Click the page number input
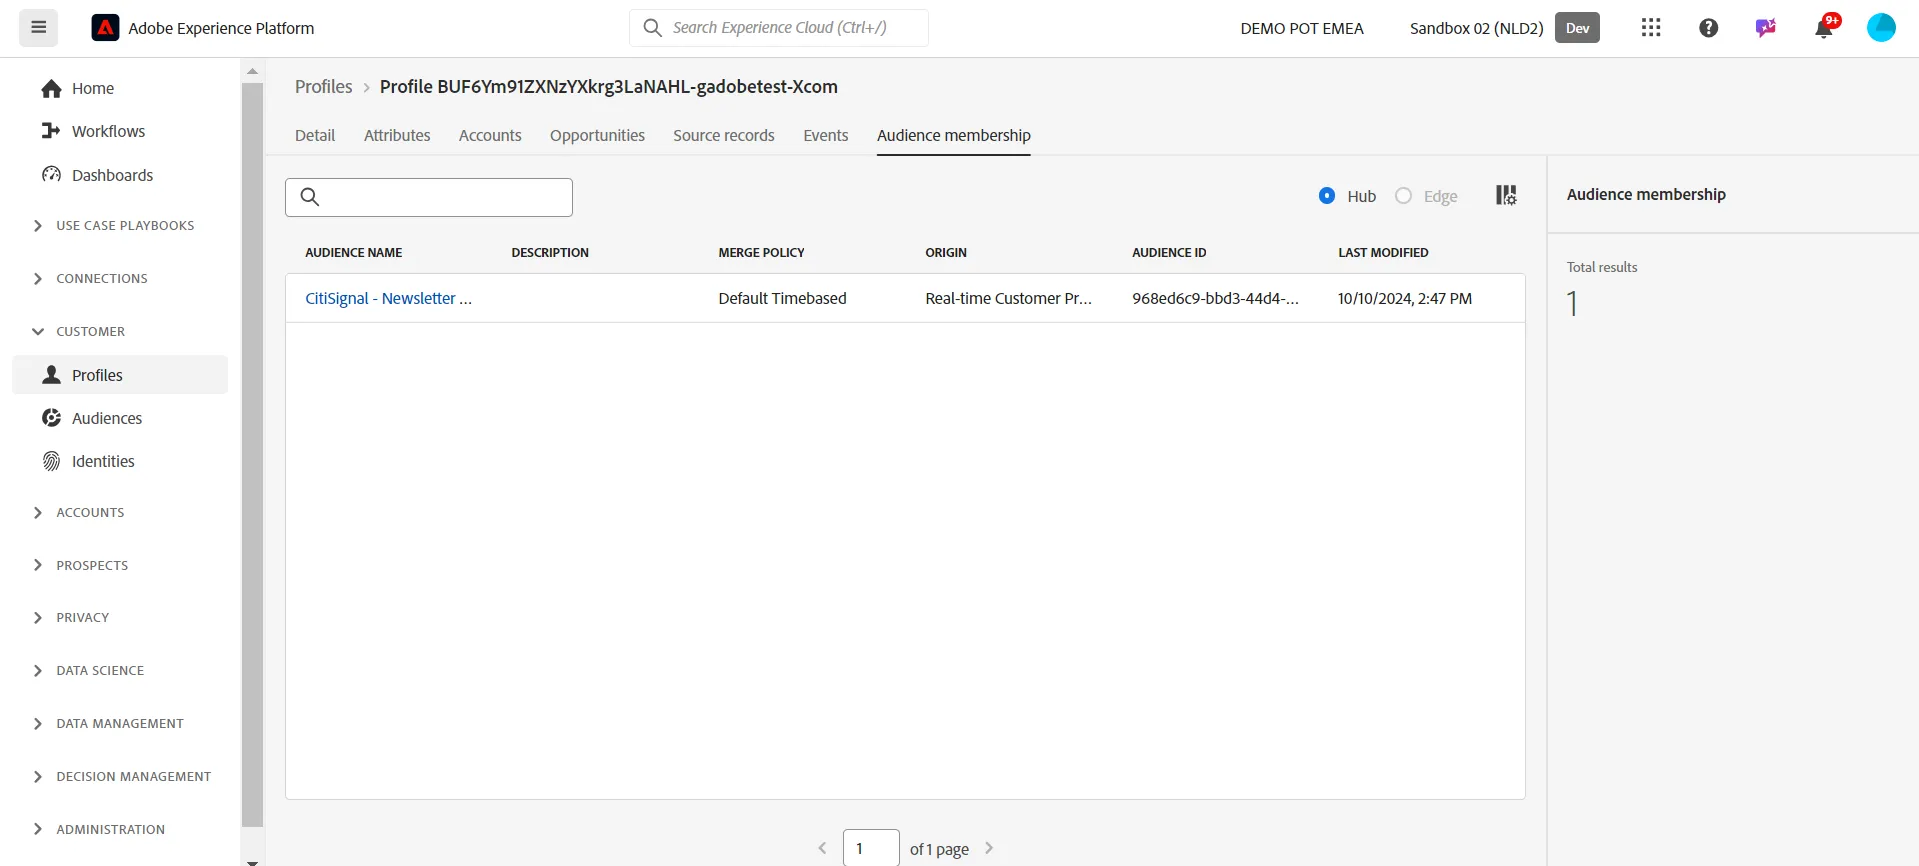 pyautogui.click(x=871, y=848)
